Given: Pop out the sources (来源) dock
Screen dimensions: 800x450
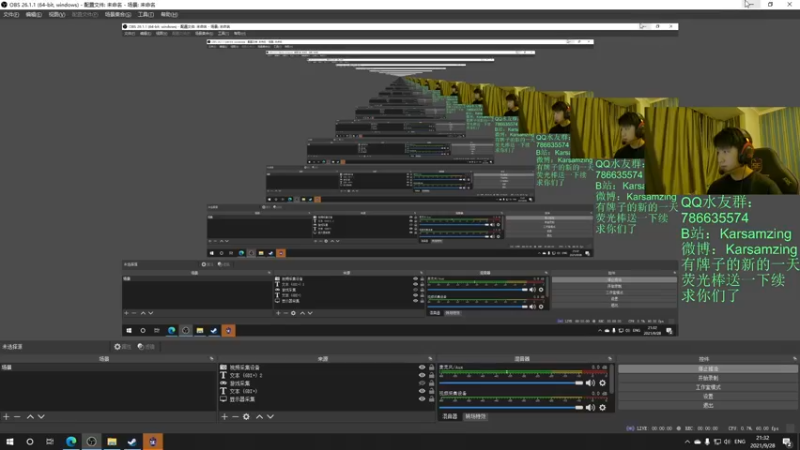Looking at the screenshot, I should (431, 359).
